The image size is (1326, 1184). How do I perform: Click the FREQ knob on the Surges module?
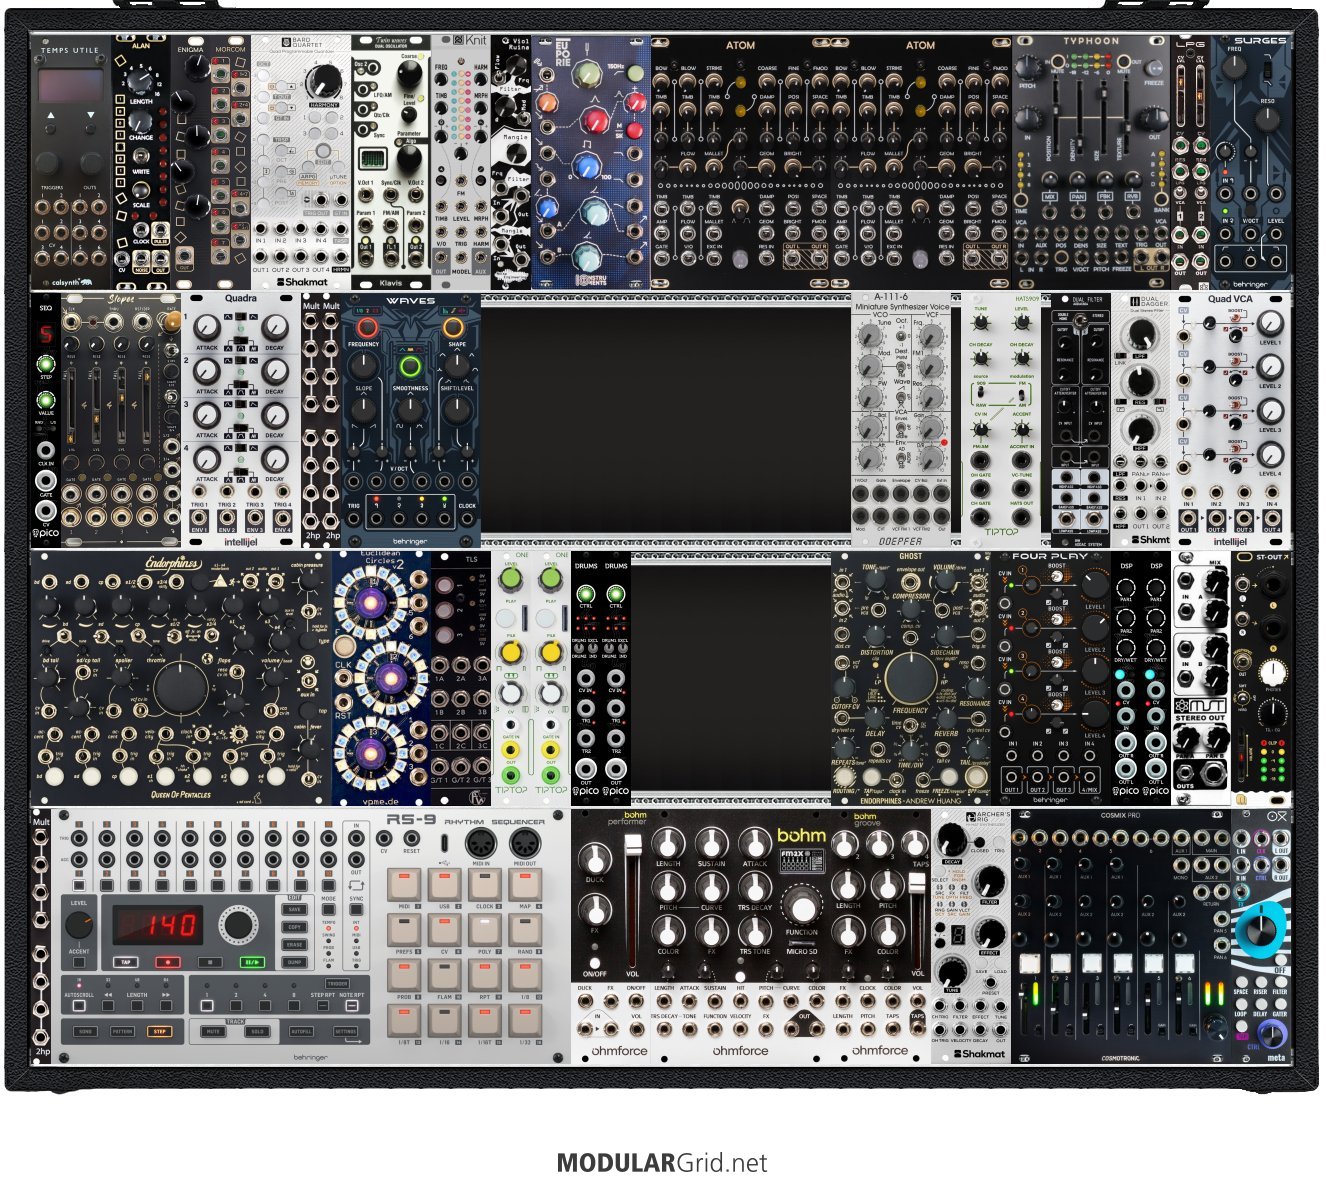pos(1234,69)
